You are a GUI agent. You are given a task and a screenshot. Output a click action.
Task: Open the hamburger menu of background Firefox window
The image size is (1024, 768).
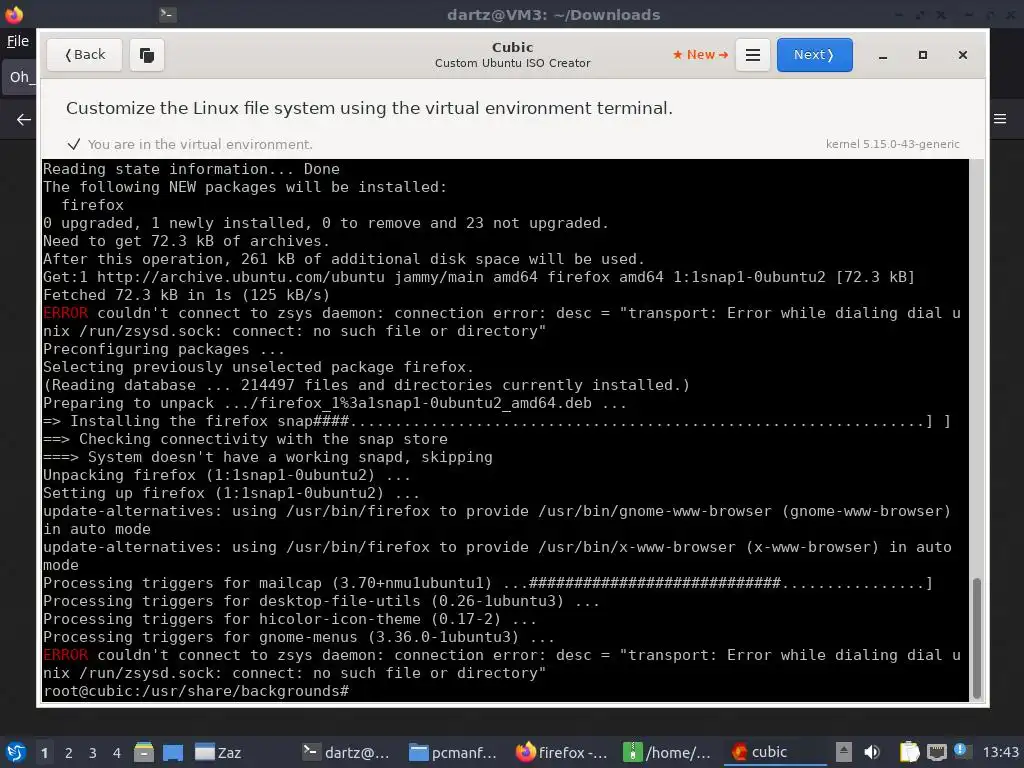coord(1000,119)
